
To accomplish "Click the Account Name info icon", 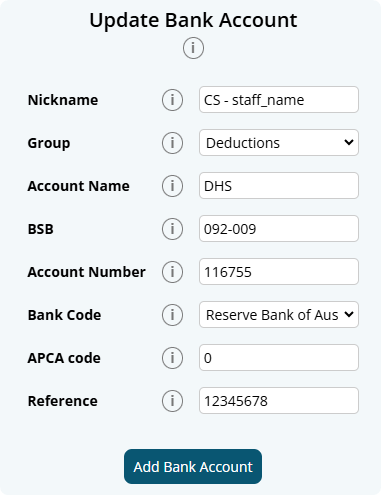I will (172, 186).
